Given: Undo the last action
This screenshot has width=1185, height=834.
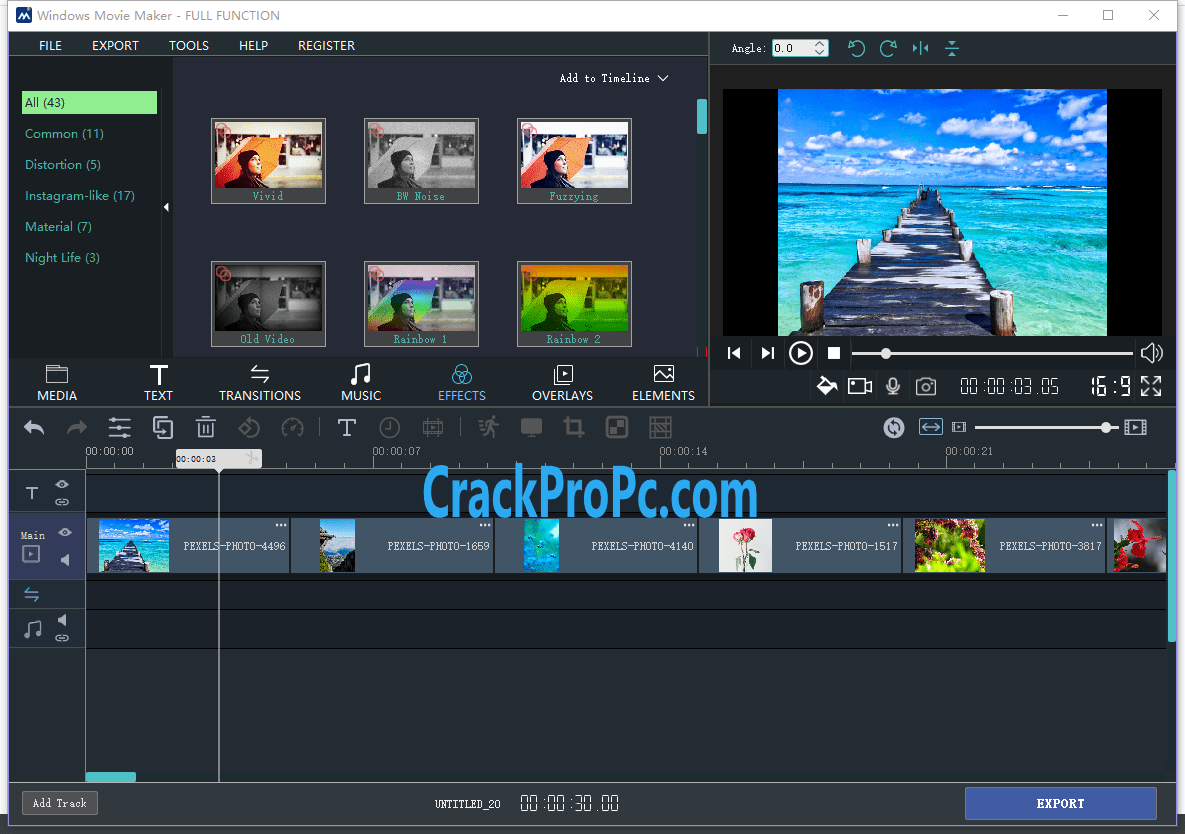Looking at the screenshot, I should 34,428.
